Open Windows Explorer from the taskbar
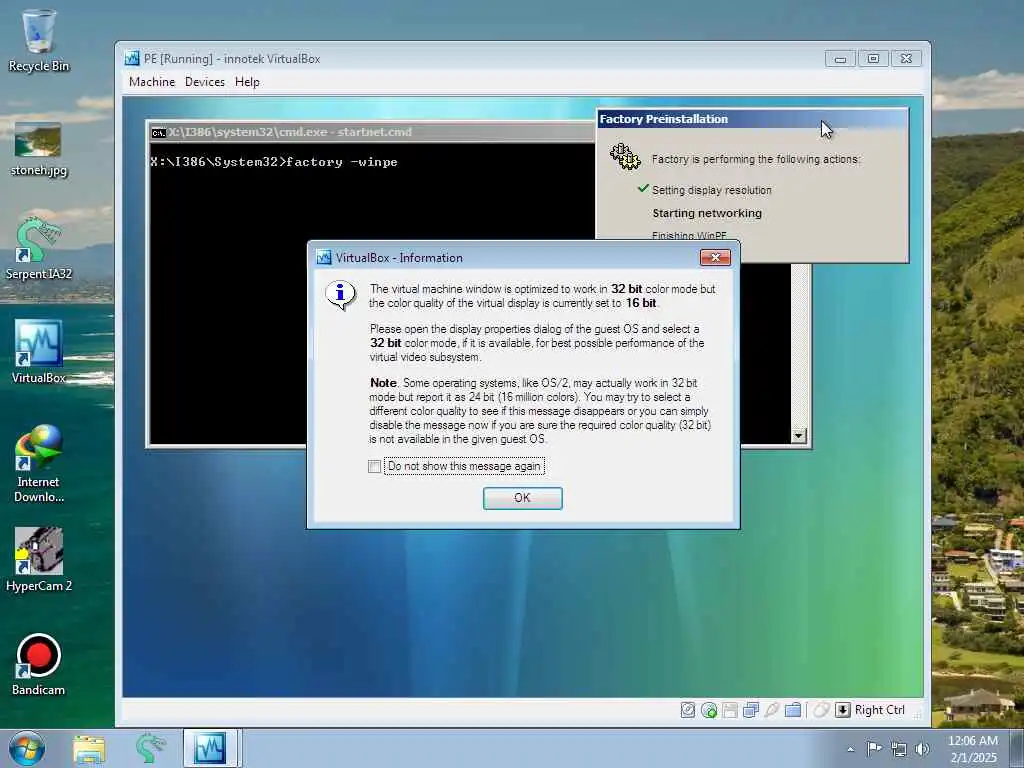Screen dimensions: 1024x768 [x=89, y=748]
